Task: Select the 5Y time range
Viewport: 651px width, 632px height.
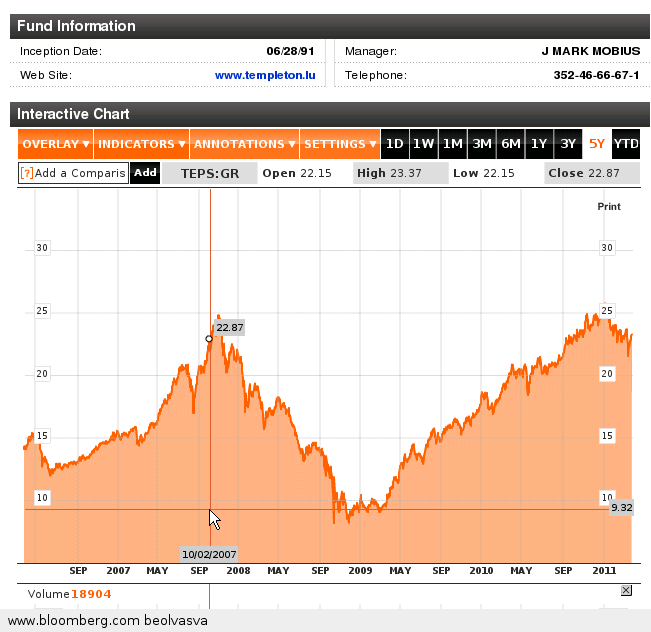Action: click(x=597, y=144)
